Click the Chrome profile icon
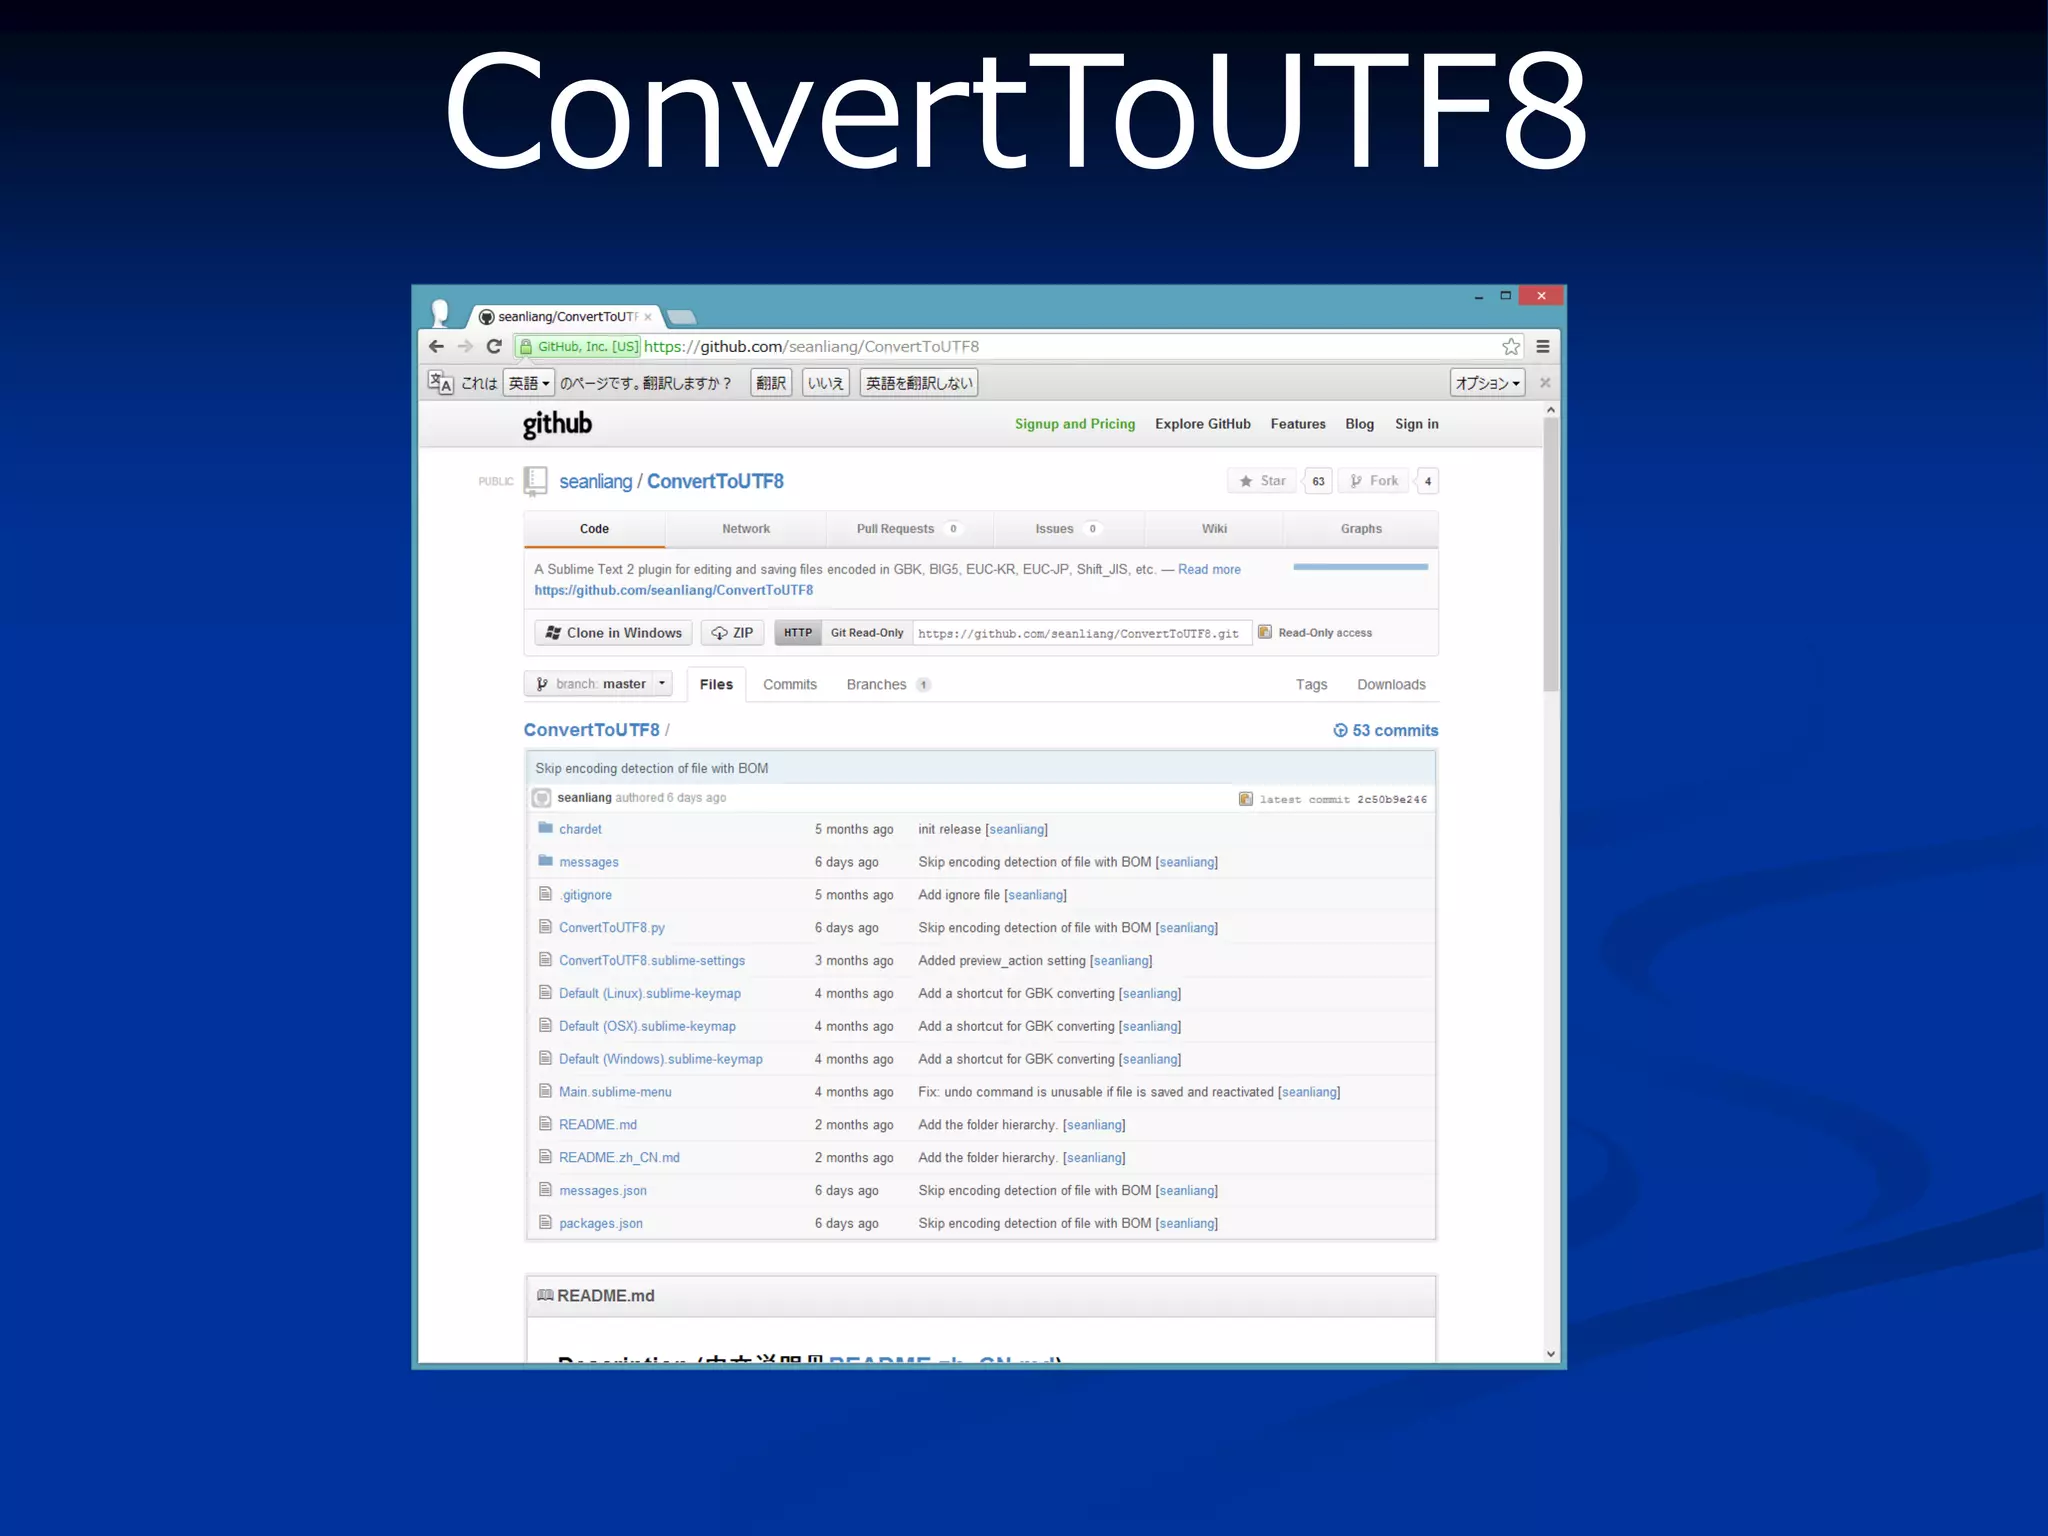The image size is (2048, 1536). coord(440,313)
